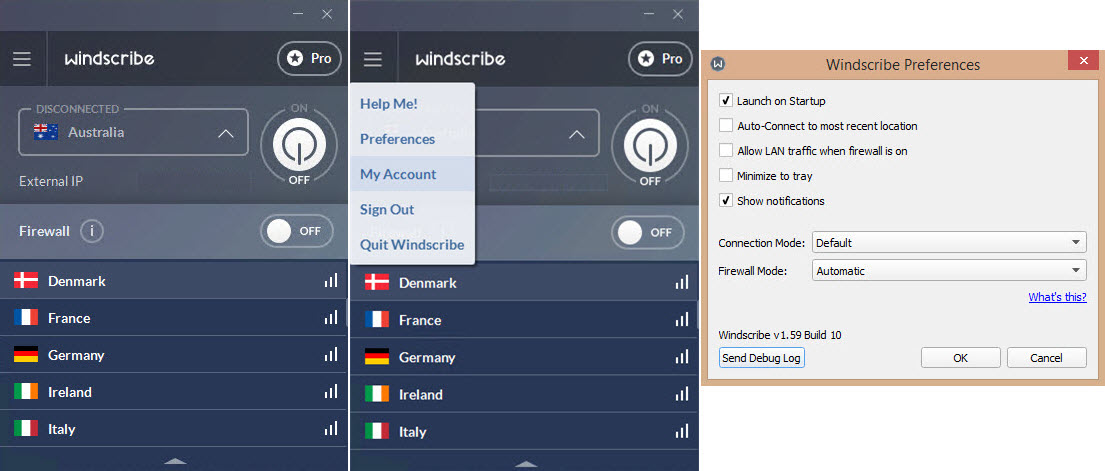Select Italy in left window list
Viewport: 1105px width, 471px height.
173,429
